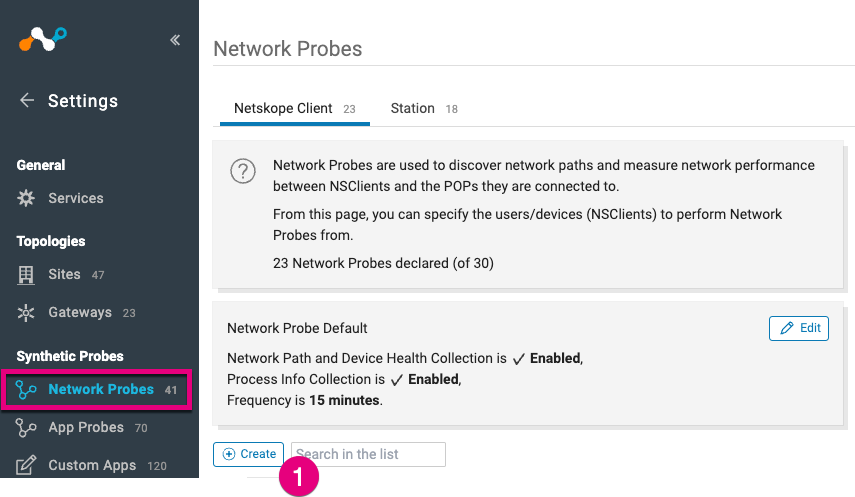Open App Probes in the sidebar
This screenshot has height=497, width=855.
86,427
